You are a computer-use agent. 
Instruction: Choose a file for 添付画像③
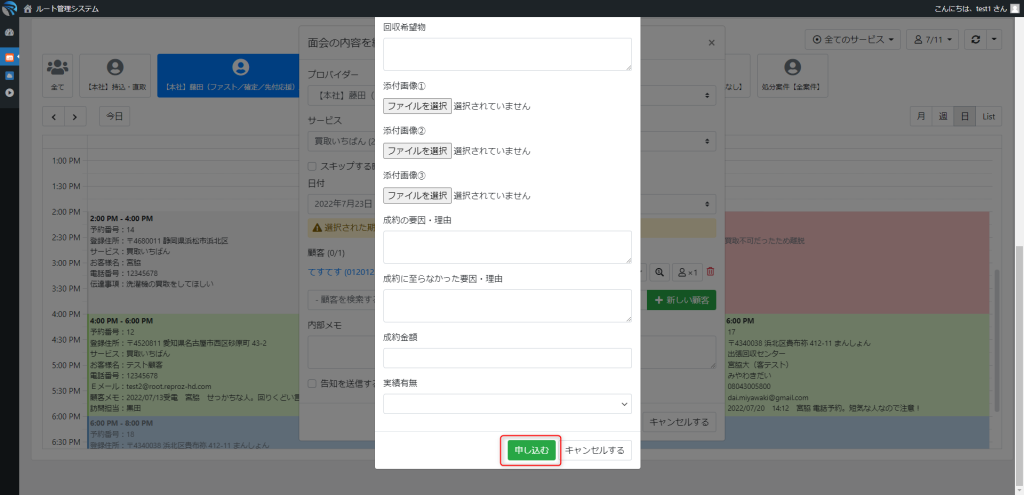(417, 195)
